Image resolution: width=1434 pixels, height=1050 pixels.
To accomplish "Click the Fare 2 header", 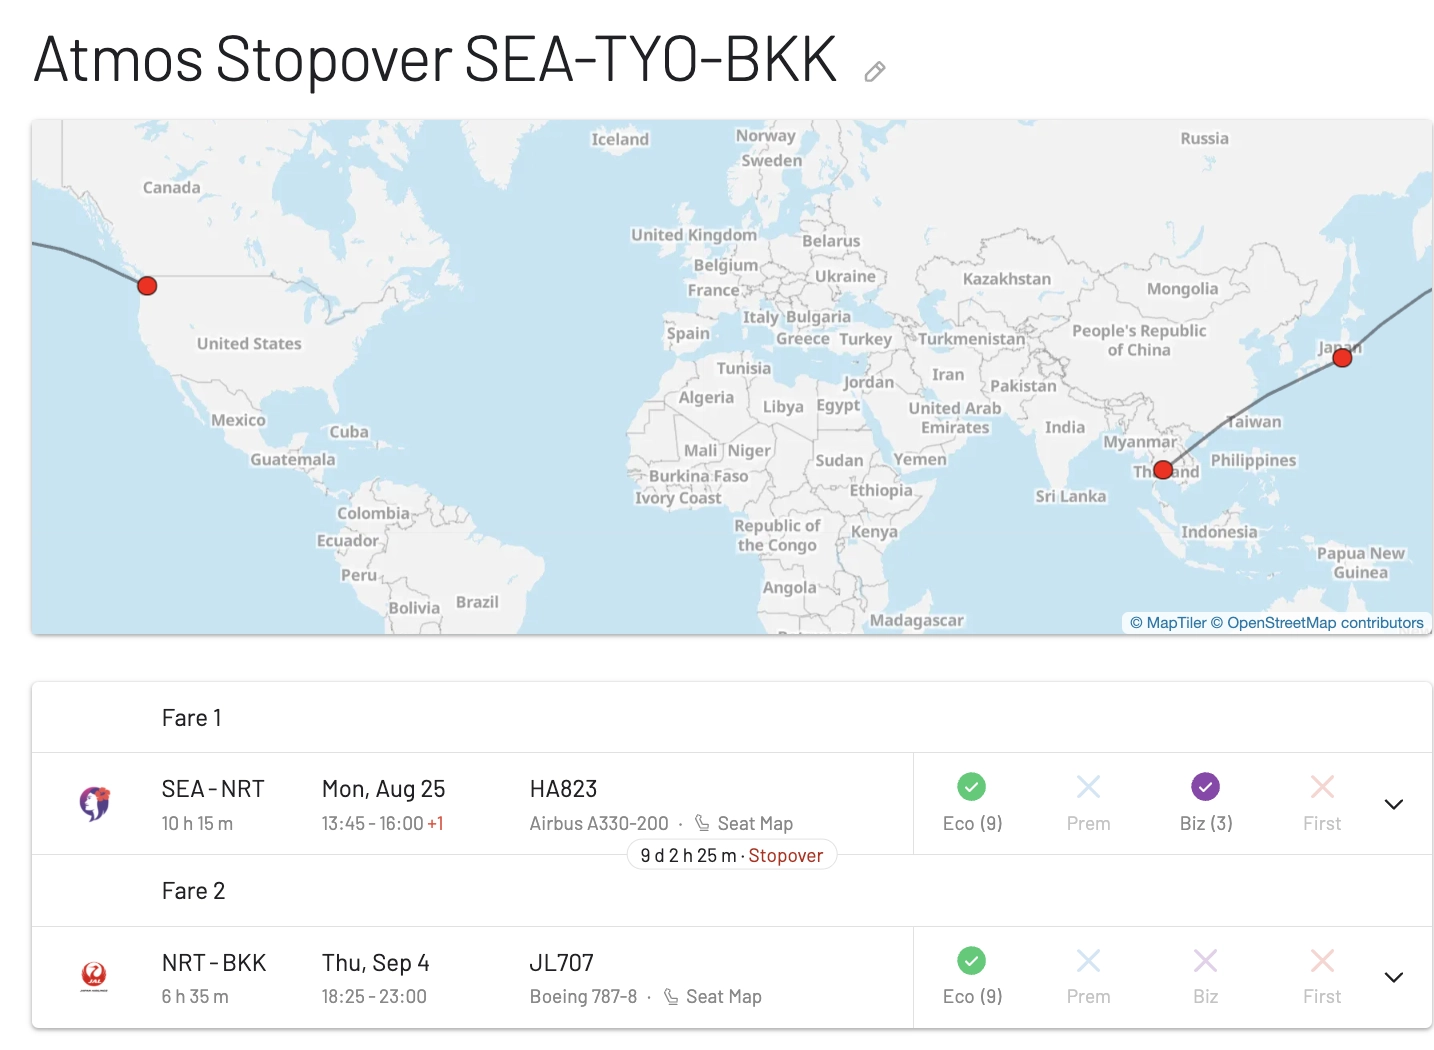I will (x=193, y=891).
